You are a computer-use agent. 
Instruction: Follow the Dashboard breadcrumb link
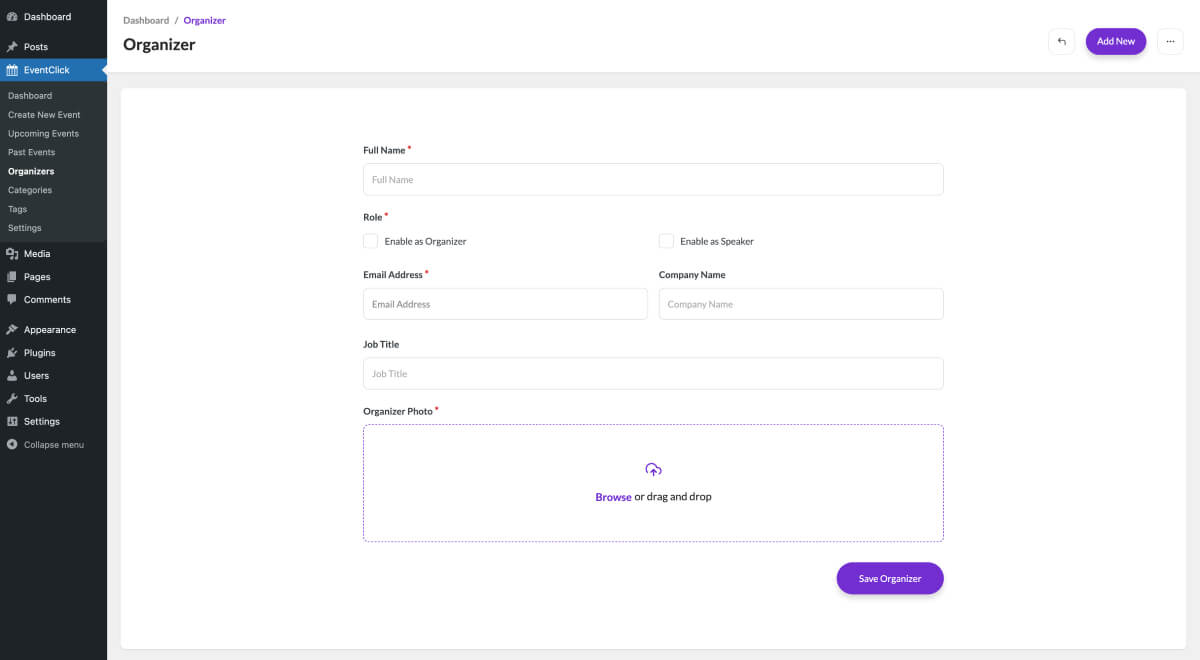146,20
